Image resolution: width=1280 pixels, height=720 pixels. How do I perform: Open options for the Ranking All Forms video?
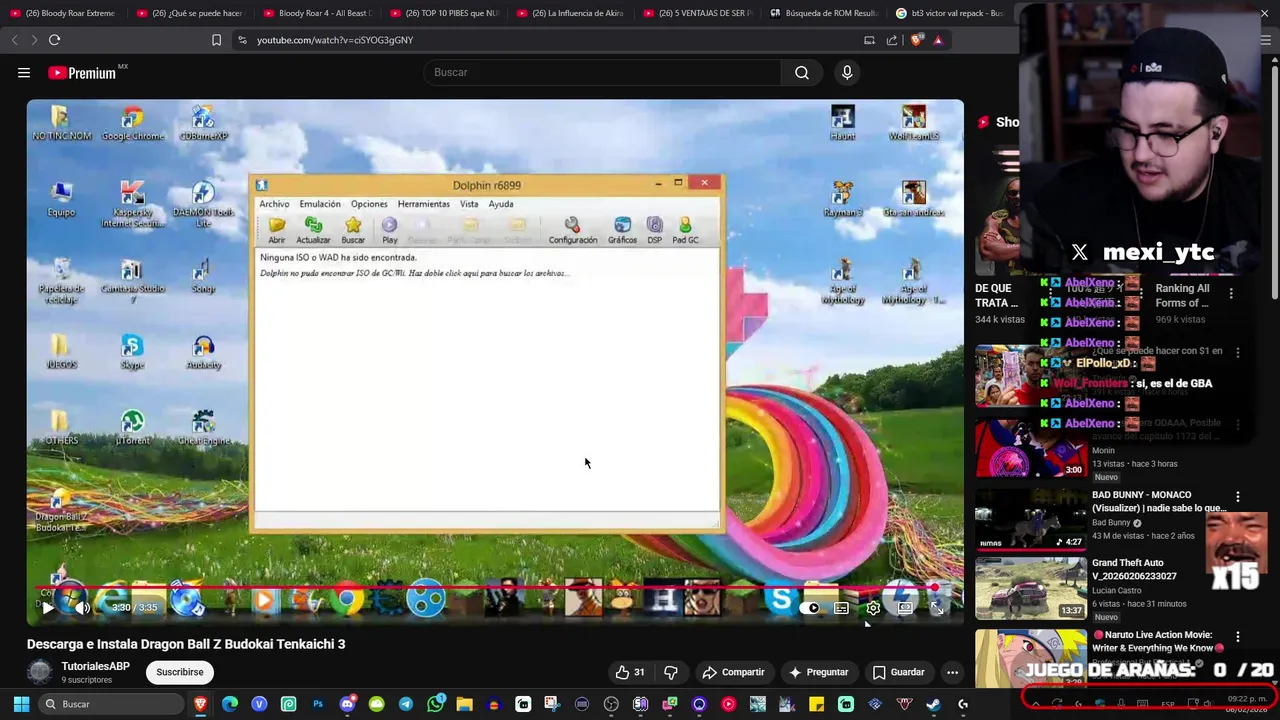pyautogui.click(x=1231, y=294)
